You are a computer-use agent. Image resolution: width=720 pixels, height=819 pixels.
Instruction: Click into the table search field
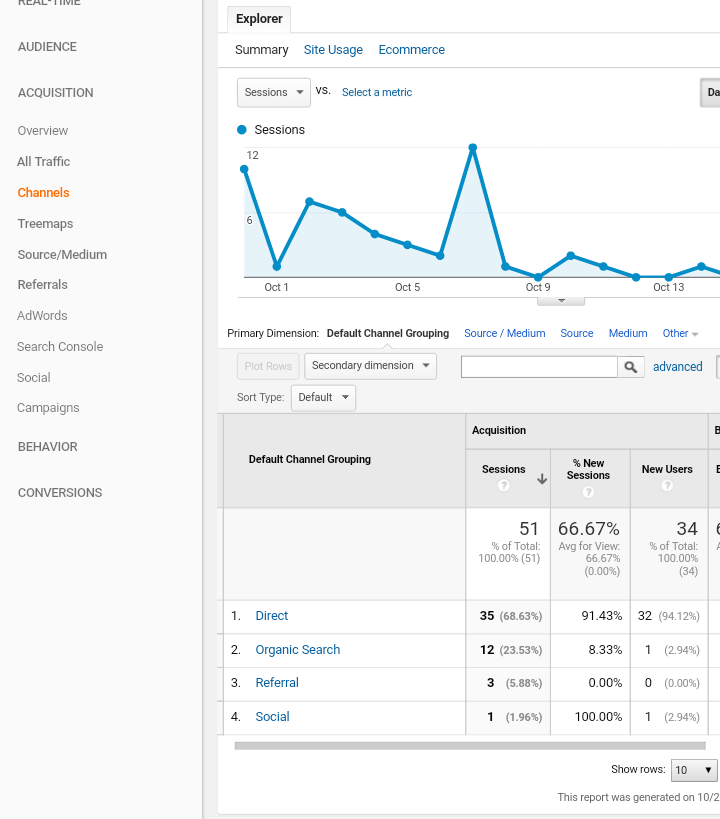(x=539, y=367)
